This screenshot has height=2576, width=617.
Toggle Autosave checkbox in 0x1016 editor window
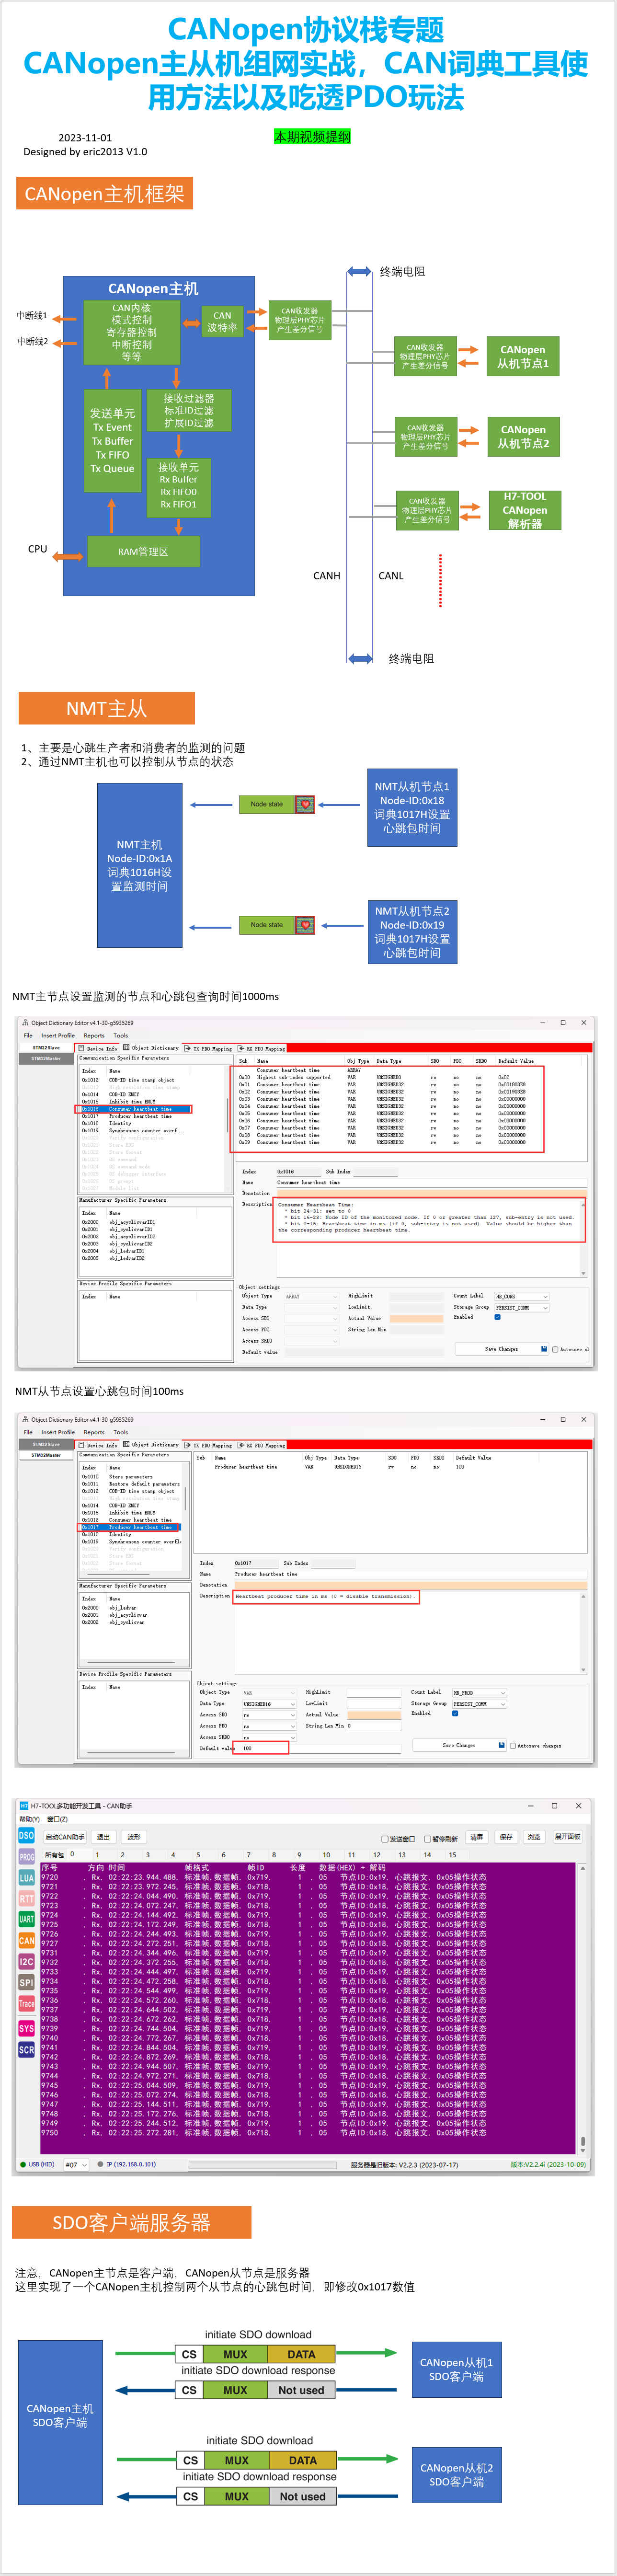tap(555, 1349)
